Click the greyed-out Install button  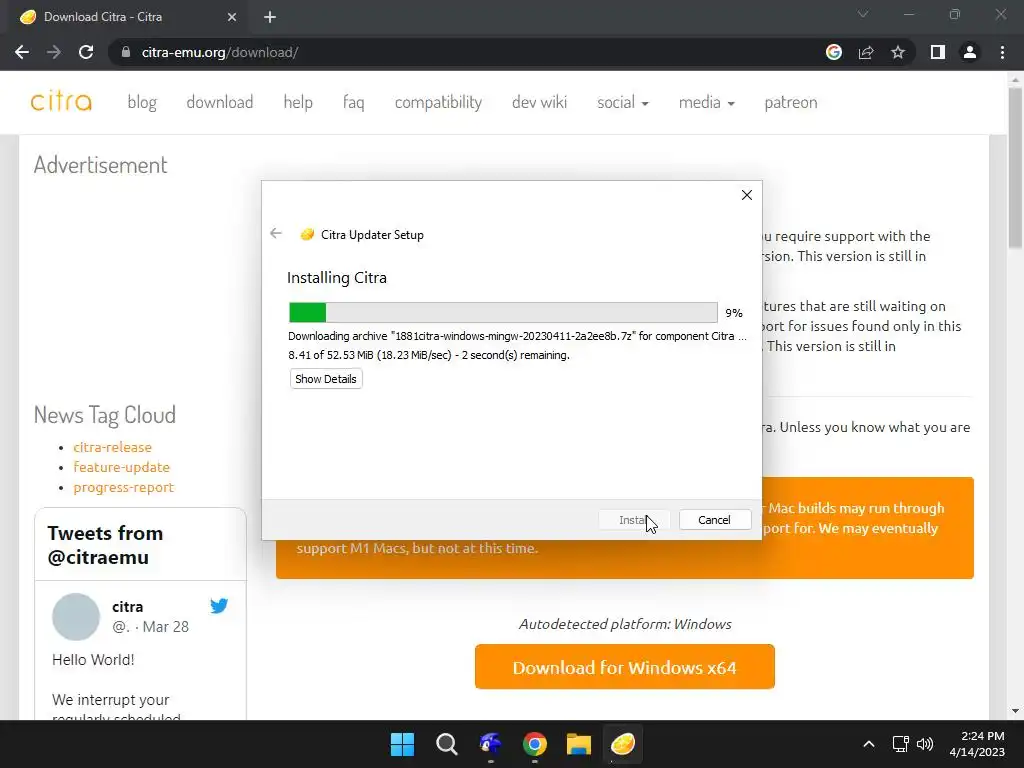[x=634, y=520]
